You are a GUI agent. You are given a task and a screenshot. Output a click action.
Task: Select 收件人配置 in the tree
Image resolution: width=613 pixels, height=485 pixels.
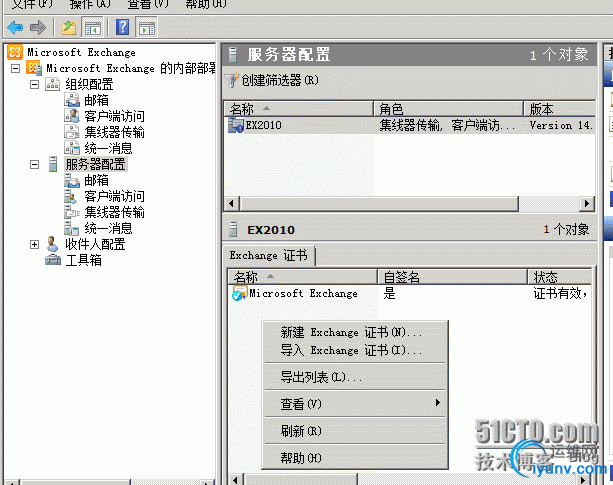[95, 244]
